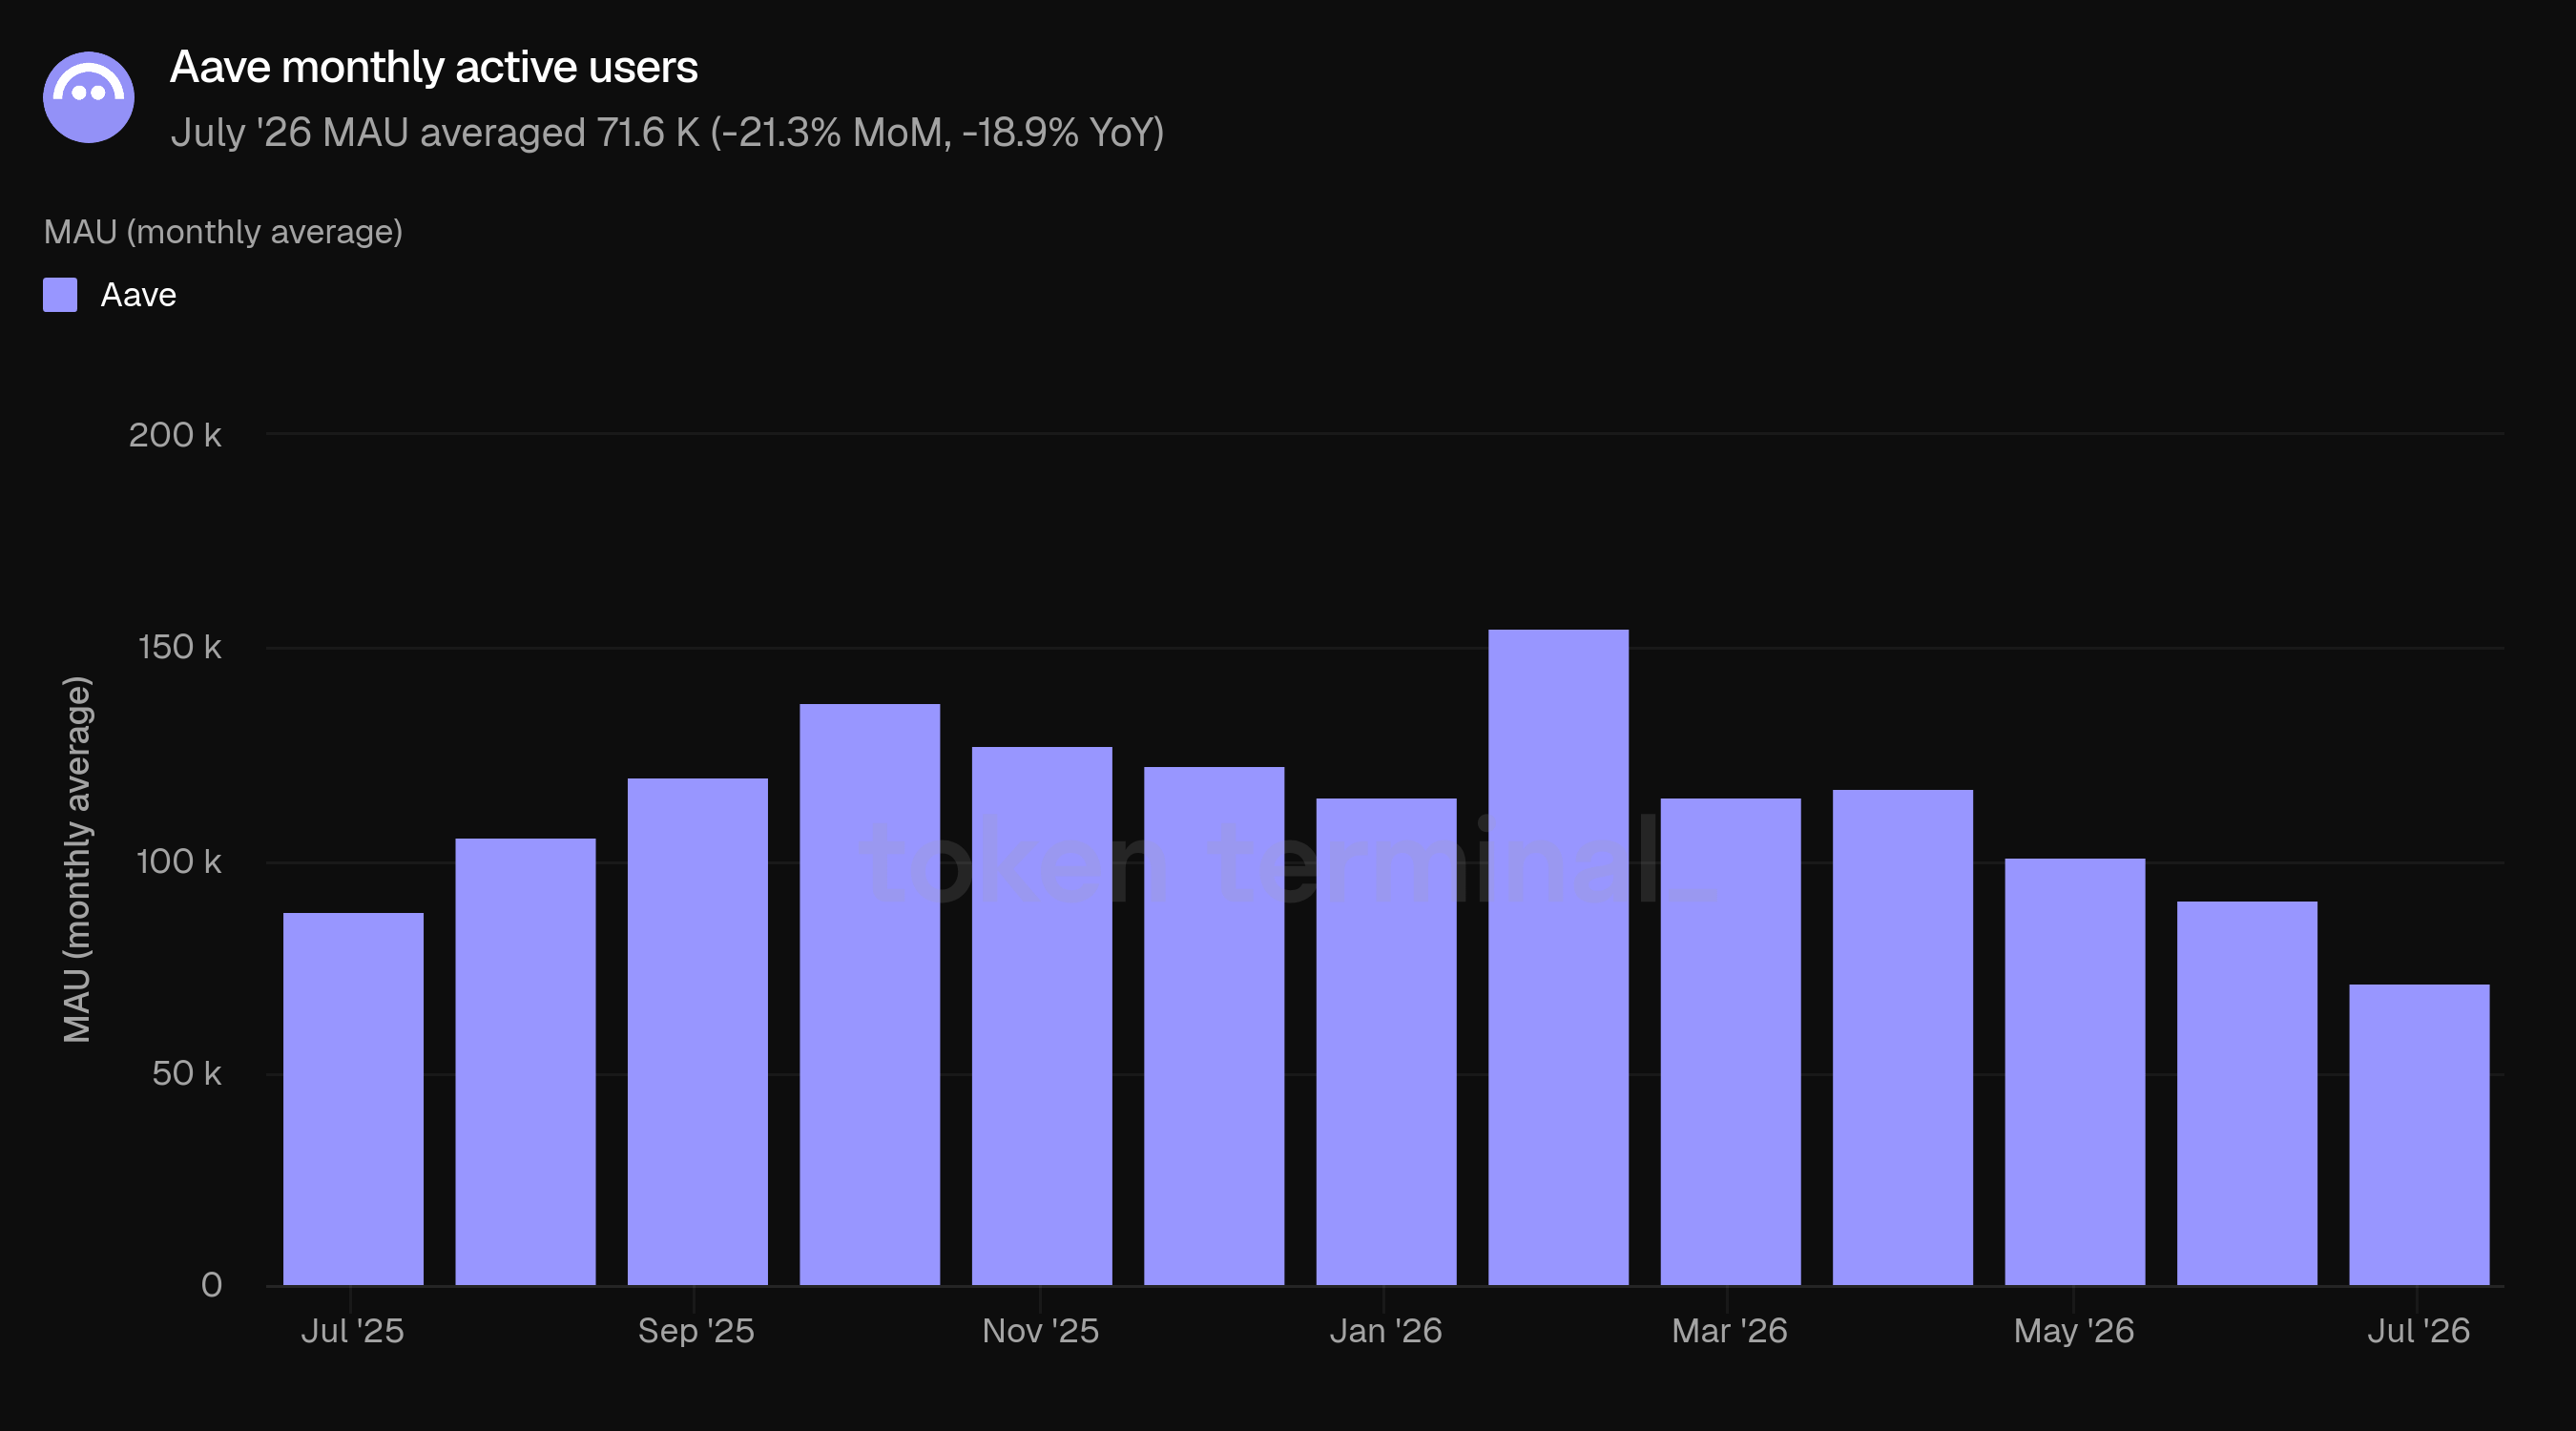Click the purple Aave legend swatch

tap(60, 295)
